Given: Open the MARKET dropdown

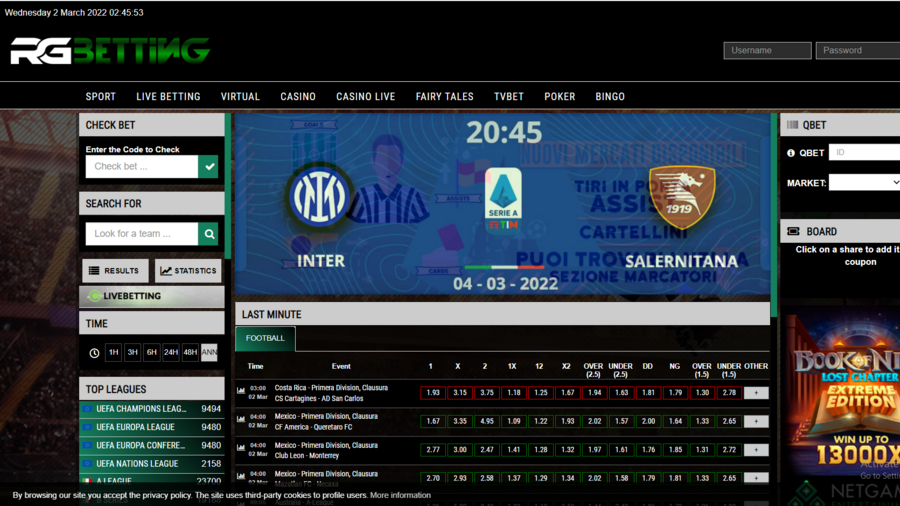Looking at the screenshot, I should 864,182.
